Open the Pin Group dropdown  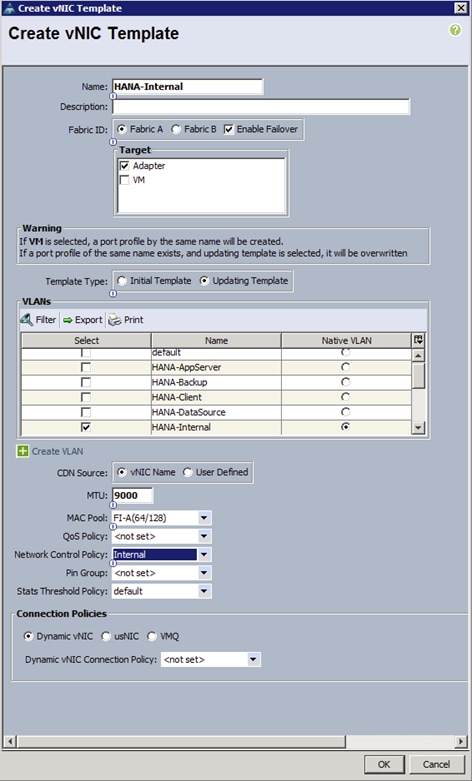coord(204,573)
